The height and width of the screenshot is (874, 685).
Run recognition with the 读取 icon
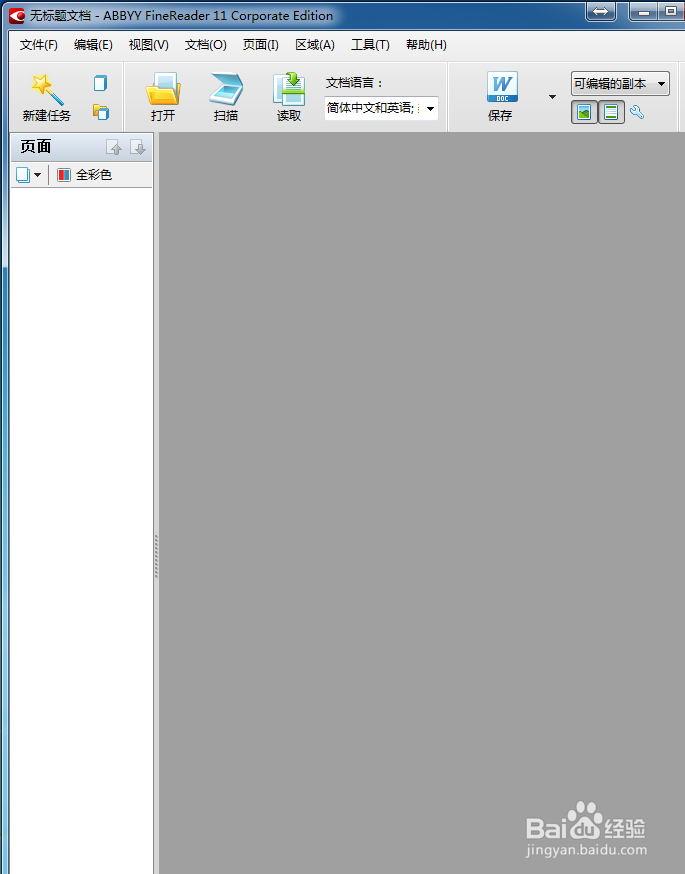(x=289, y=89)
